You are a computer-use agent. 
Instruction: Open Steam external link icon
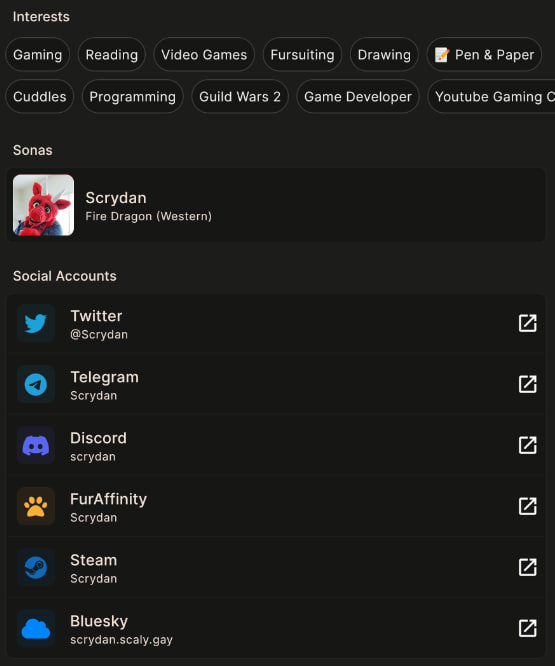point(527,567)
